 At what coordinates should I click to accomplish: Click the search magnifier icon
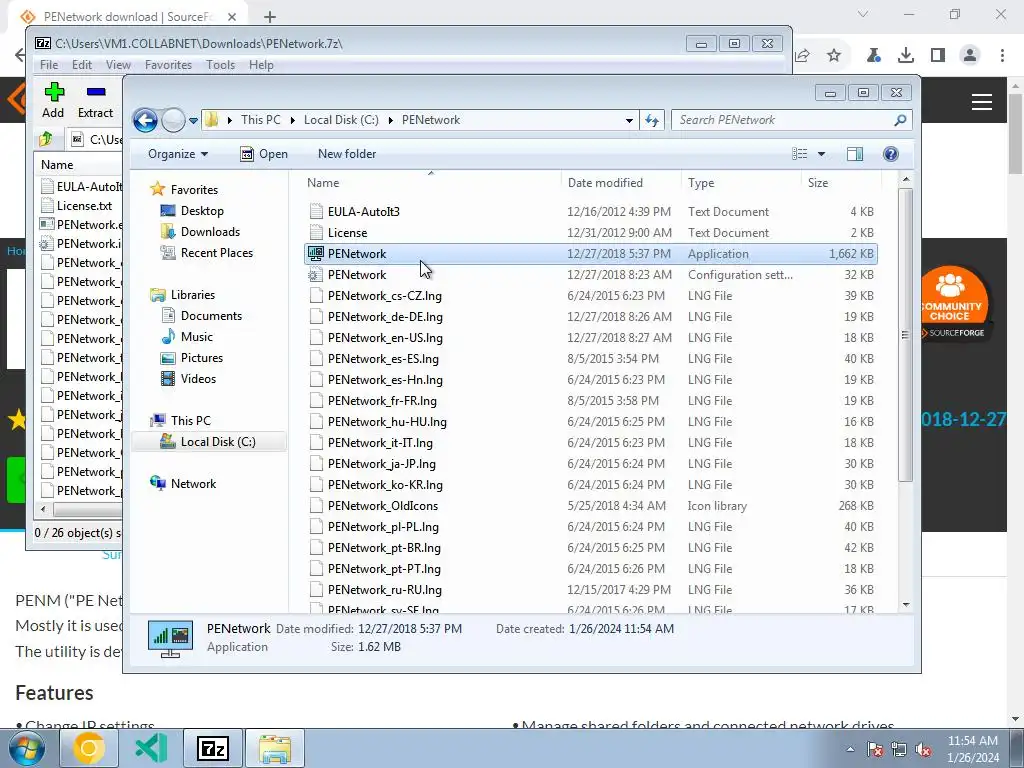[x=900, y=120]
